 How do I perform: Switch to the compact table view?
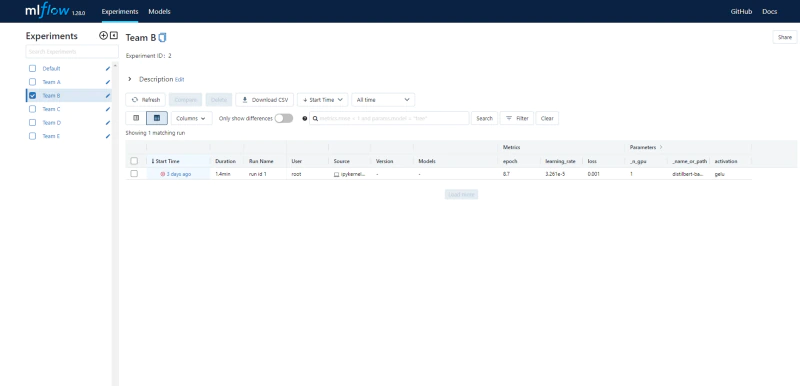[136, 118]
